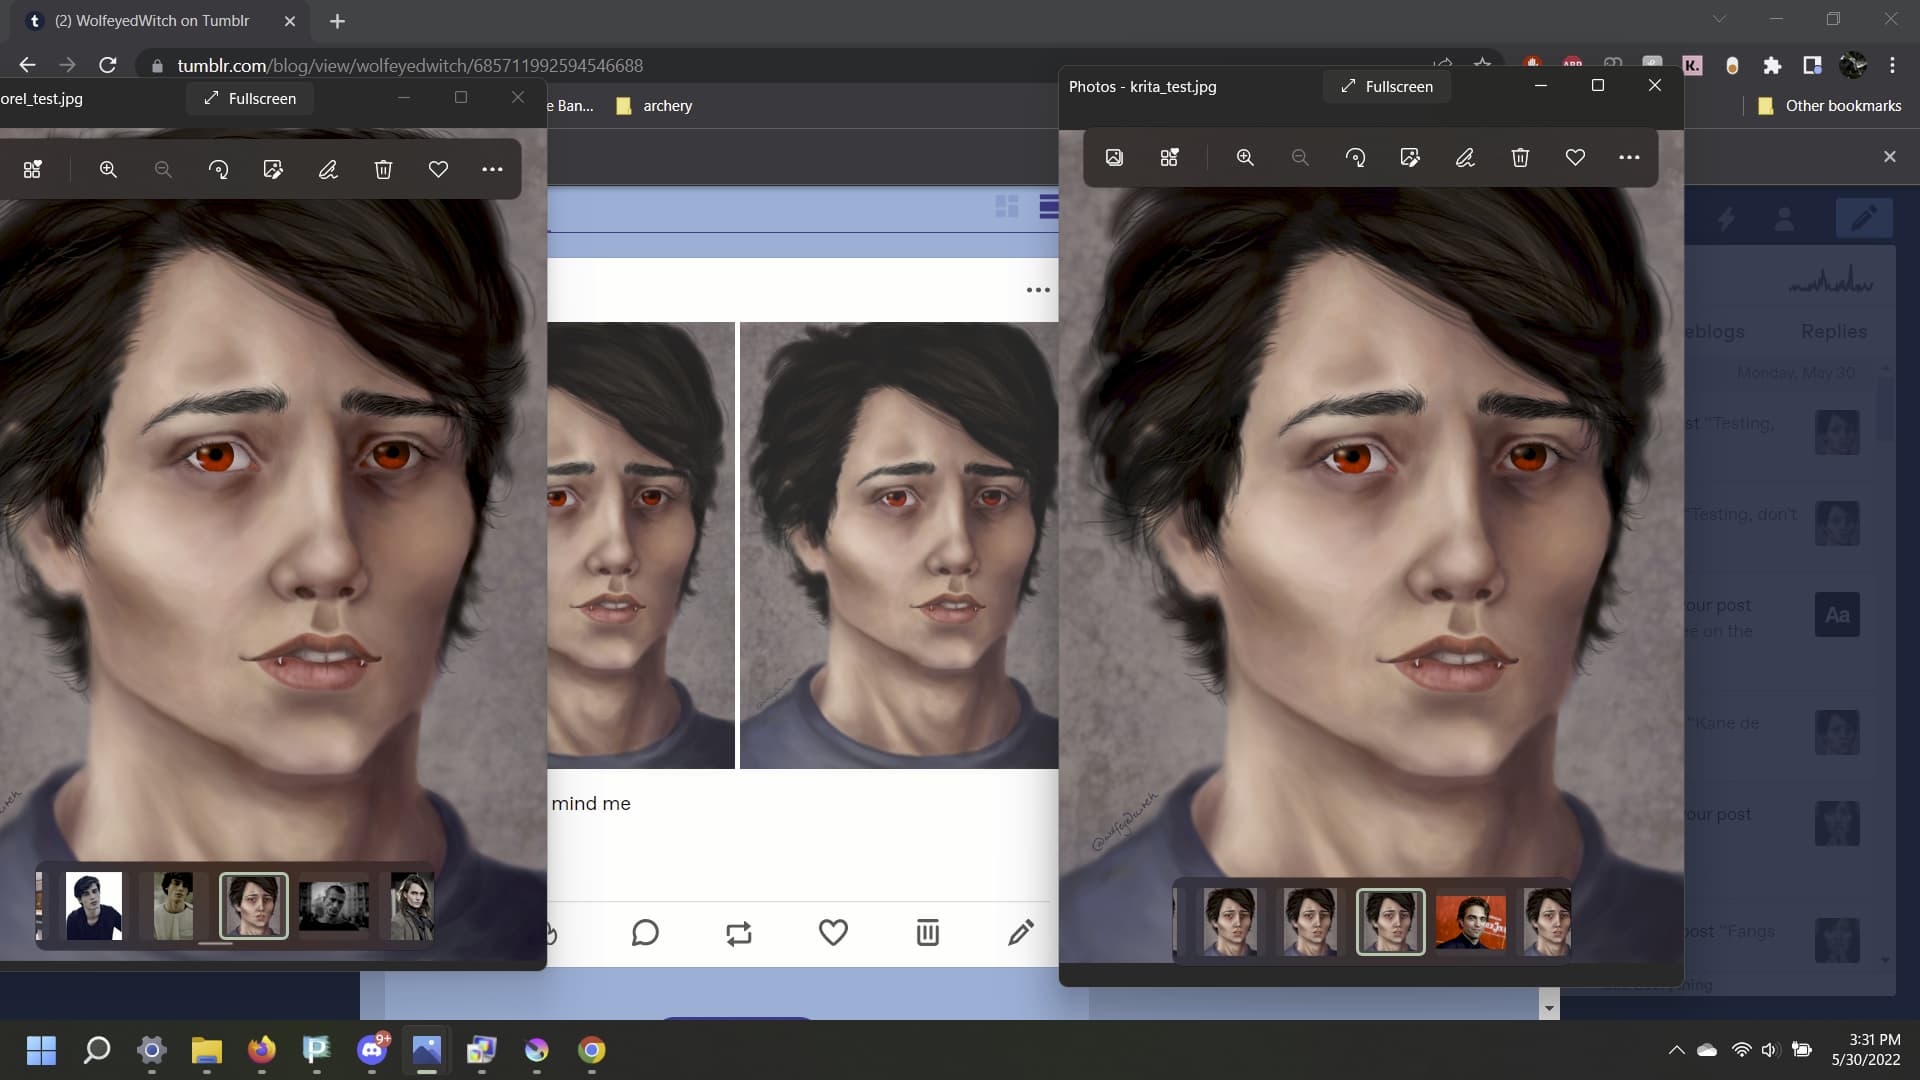Rotate the krita_test.jpg photo
The height and width of the screenshot is (1080, 1920).
[x=1355, y=158]
